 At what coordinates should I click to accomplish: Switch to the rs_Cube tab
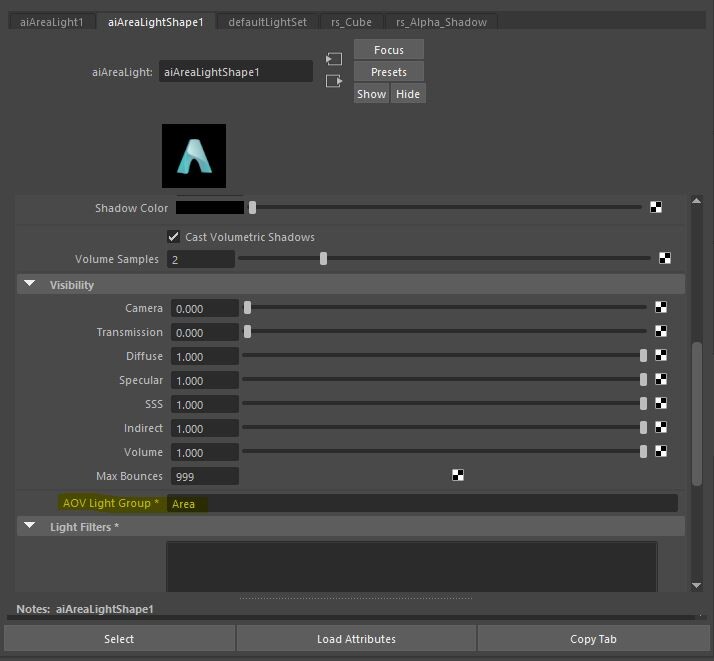point(351,22)
